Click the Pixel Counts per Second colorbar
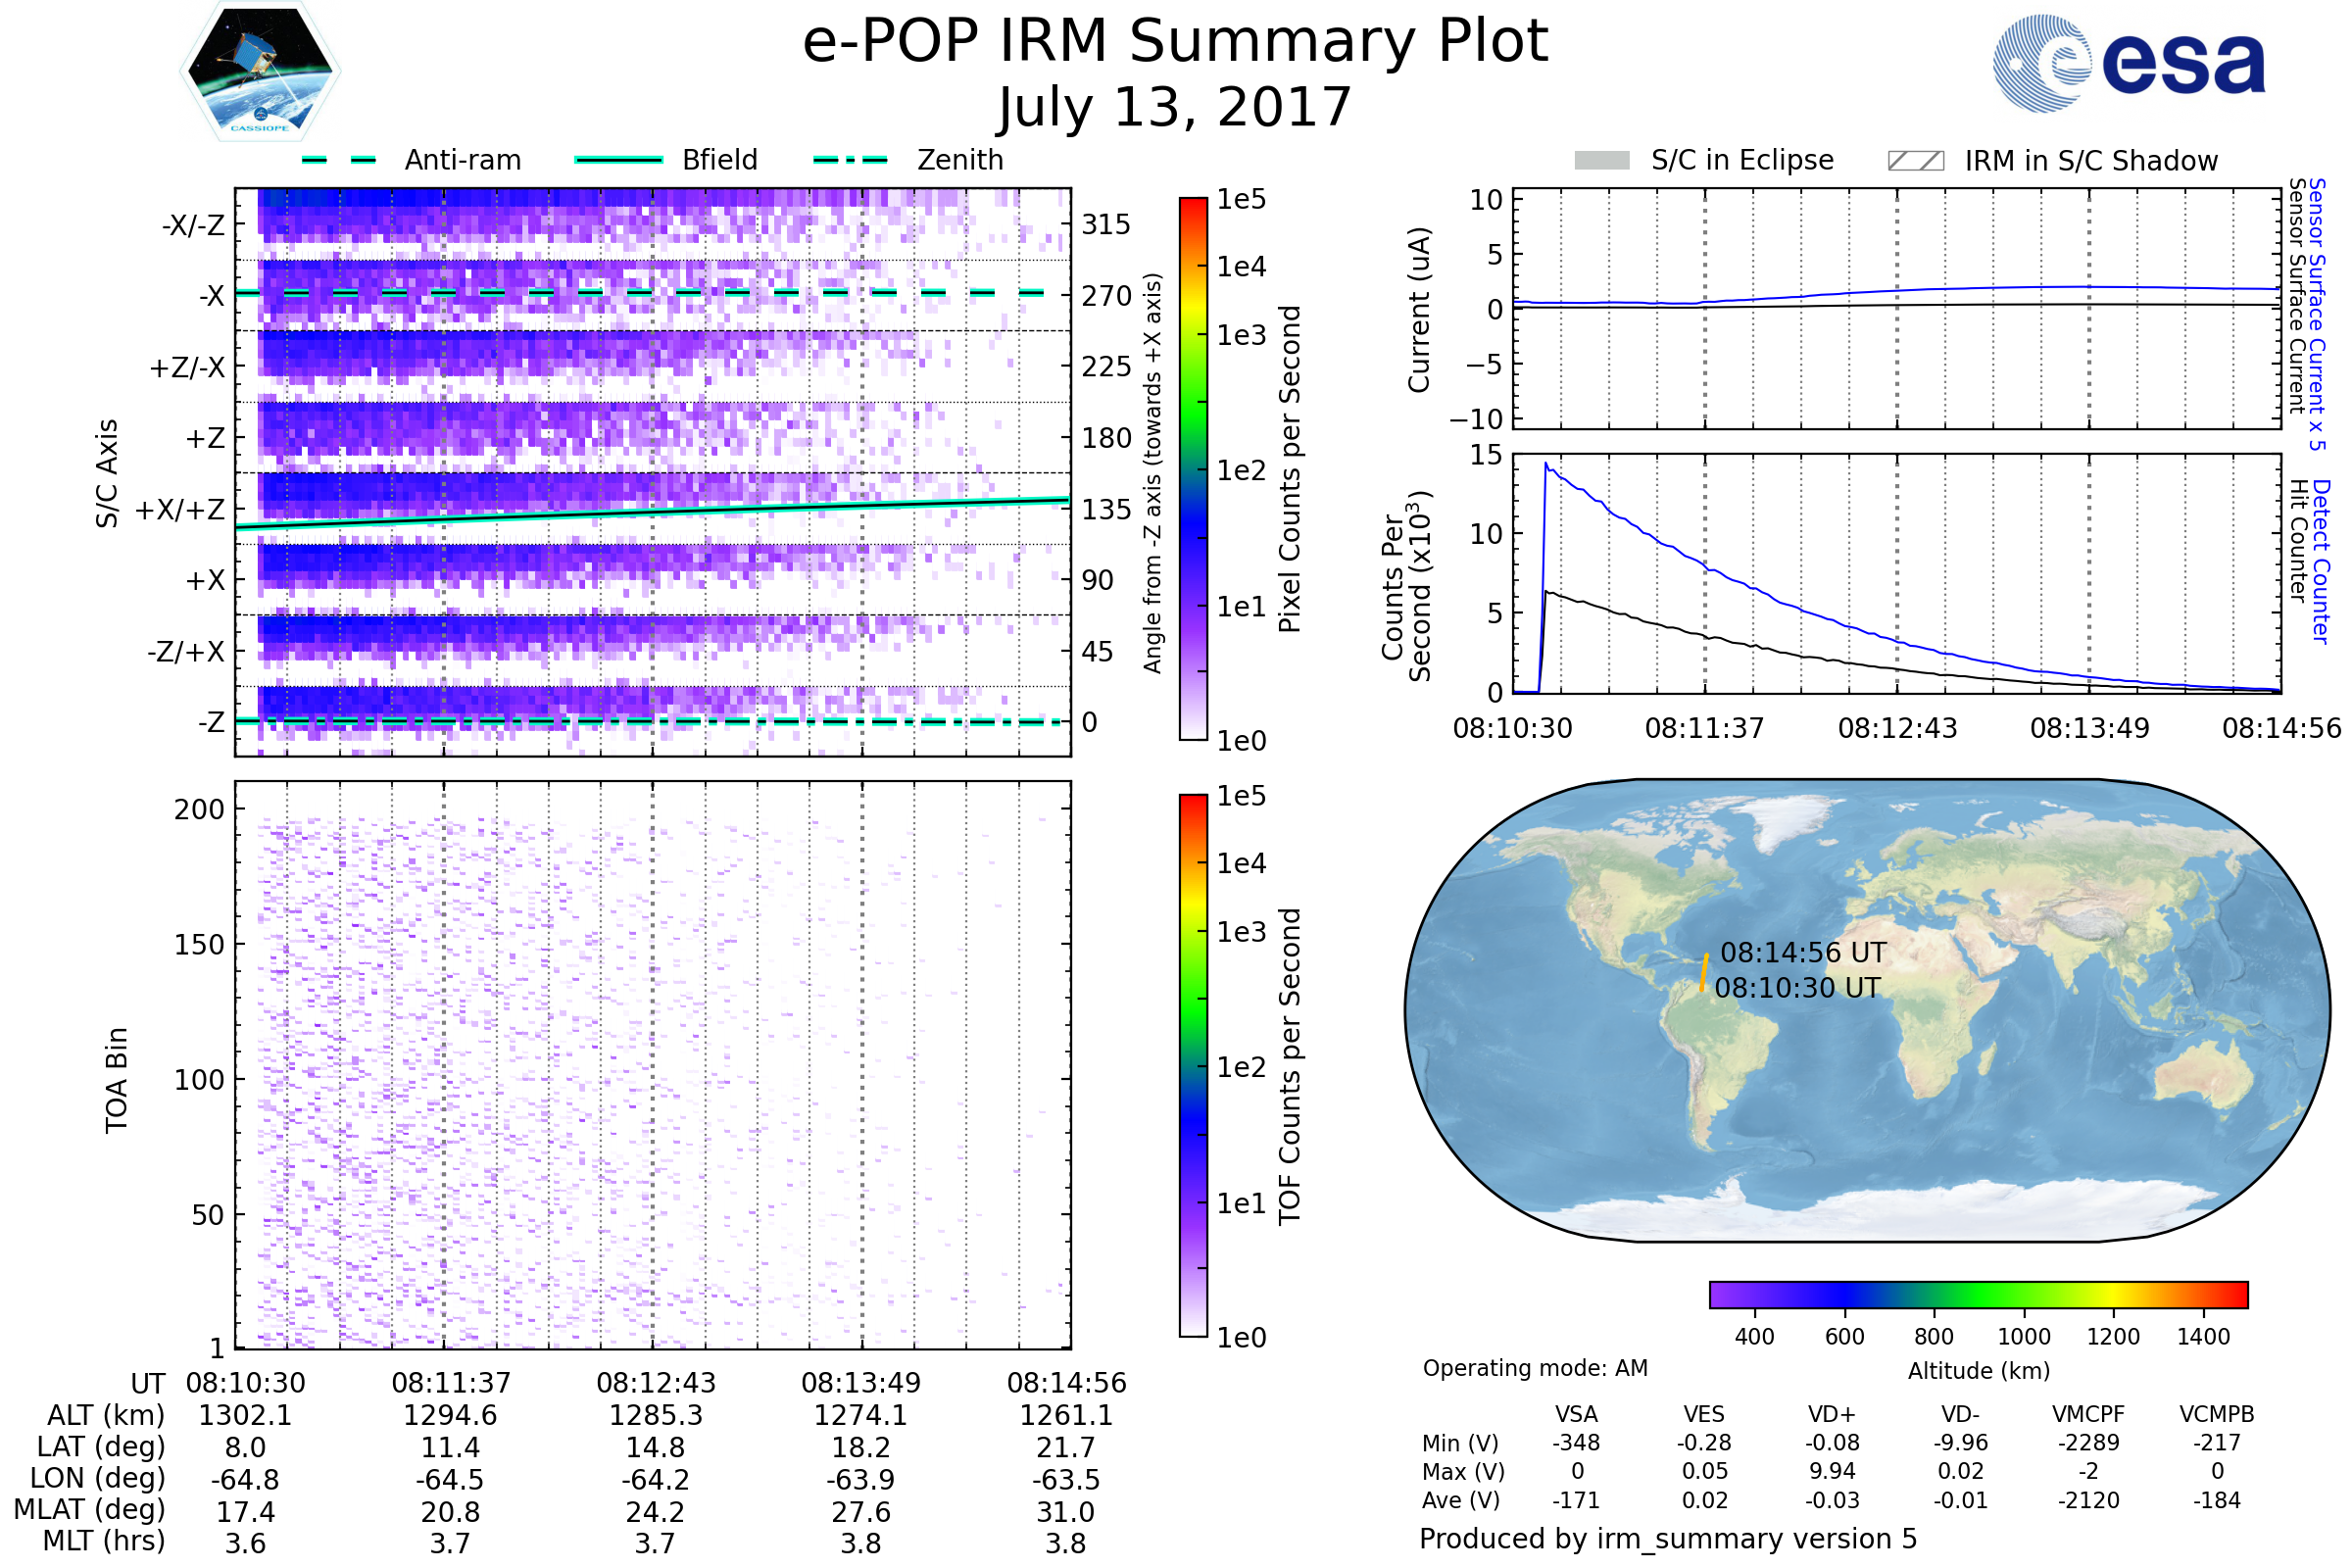 pos(1193,469)
